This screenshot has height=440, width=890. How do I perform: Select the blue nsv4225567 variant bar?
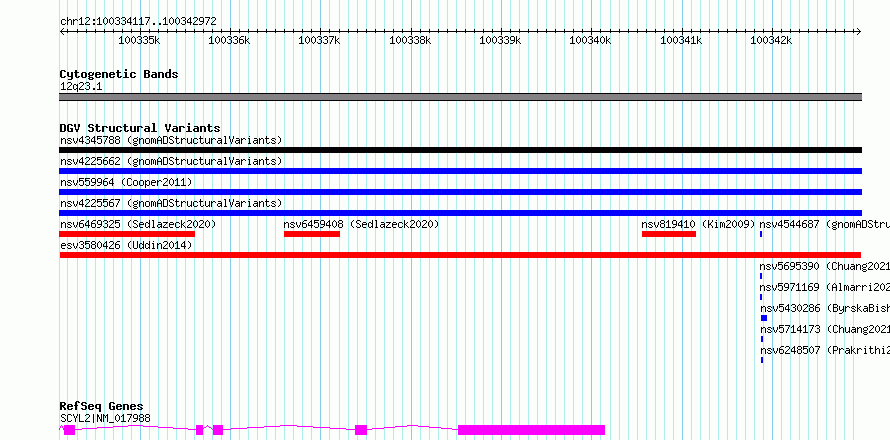(x=460, y=213)
